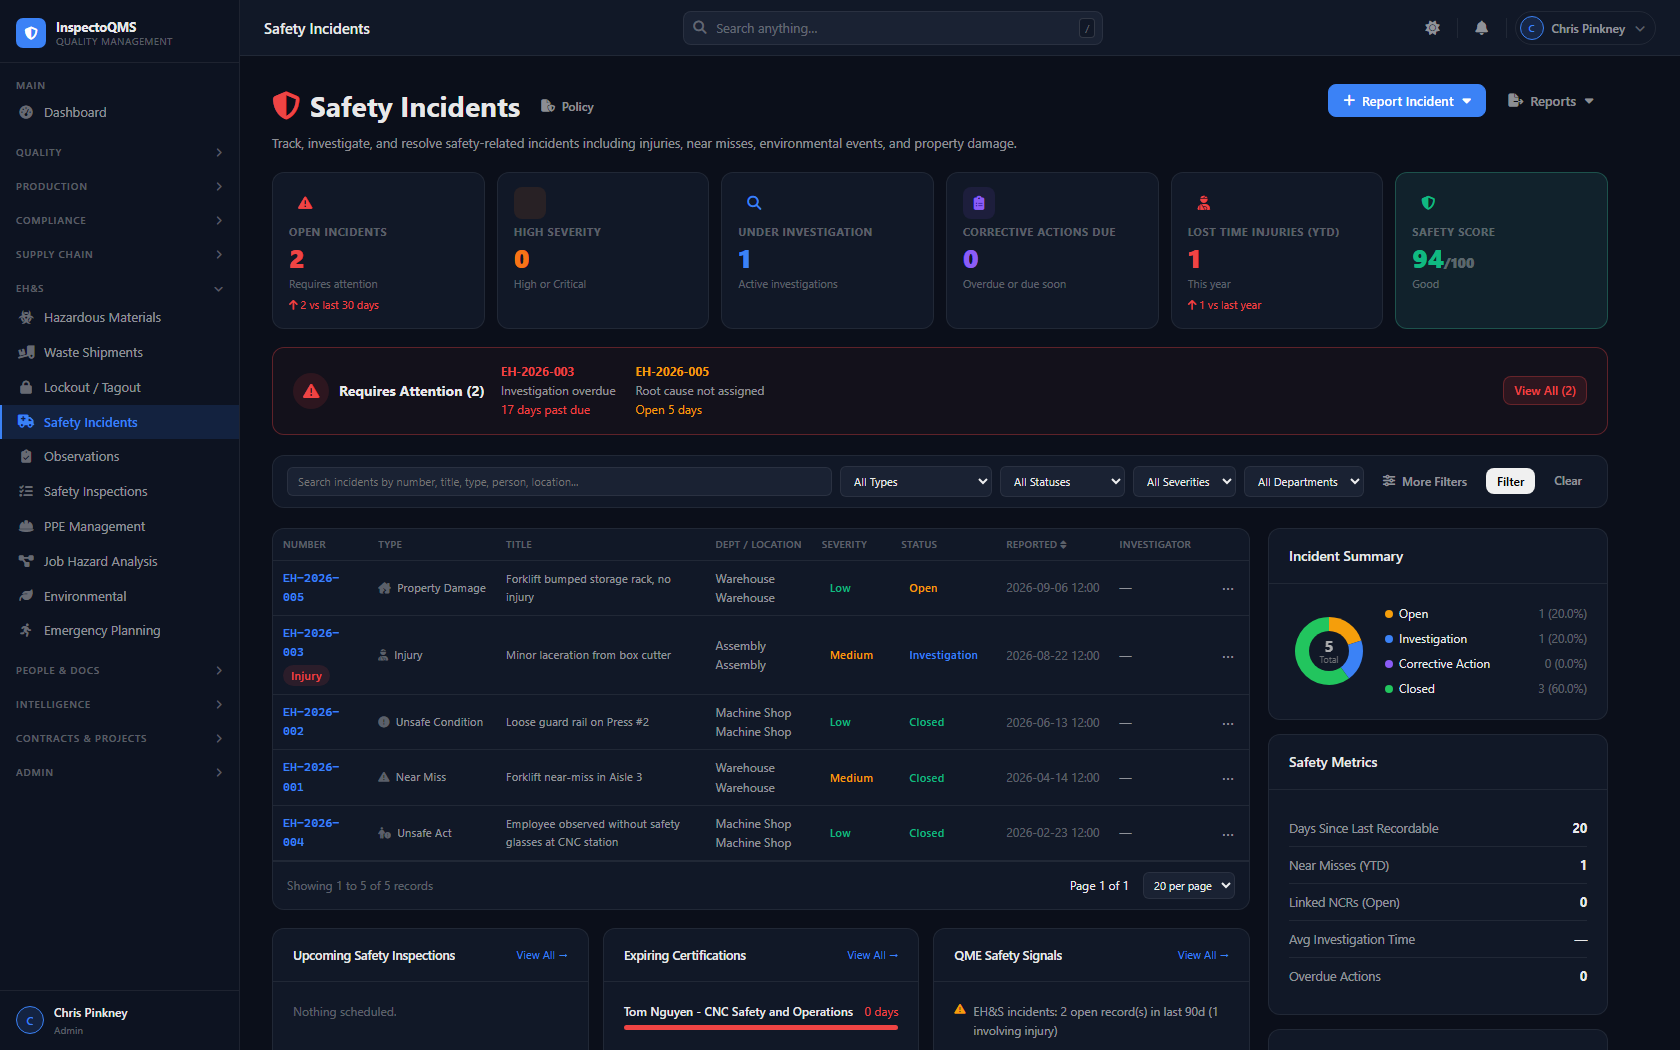Click the More Filters sliders icon
The height and width of the screenshot is (1050, 1680).
pos(1389,481)
